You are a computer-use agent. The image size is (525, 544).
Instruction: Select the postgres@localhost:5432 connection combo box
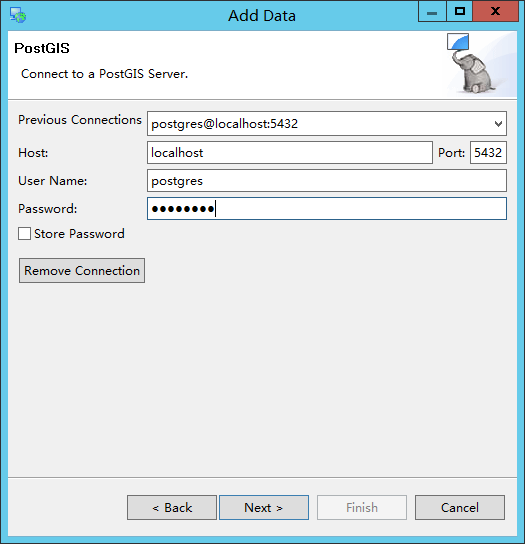click(327, 124)
